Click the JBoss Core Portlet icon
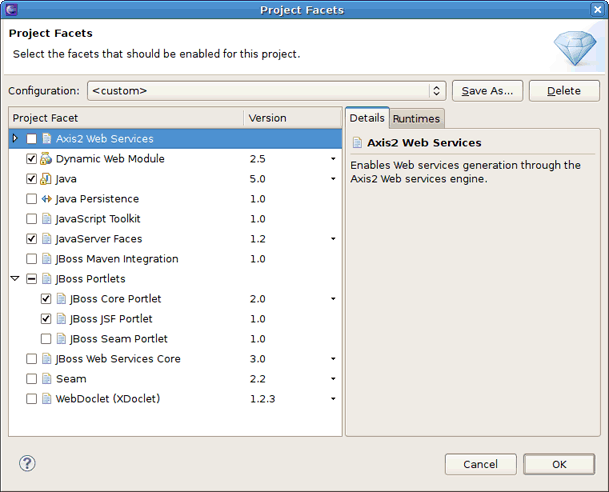The image size is (609, 492). tap(61, 299)
